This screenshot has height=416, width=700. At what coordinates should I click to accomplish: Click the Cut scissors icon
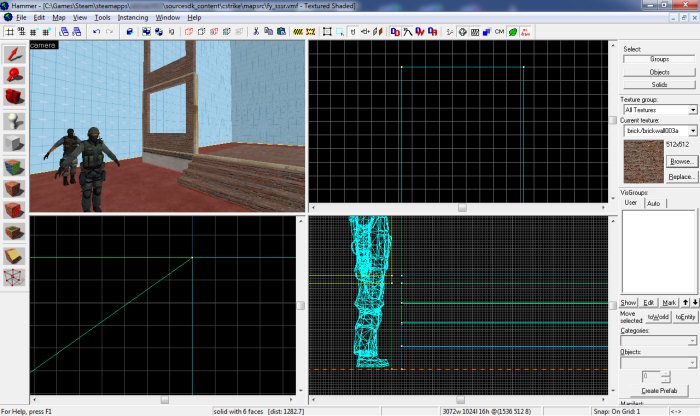pos(256,32)
